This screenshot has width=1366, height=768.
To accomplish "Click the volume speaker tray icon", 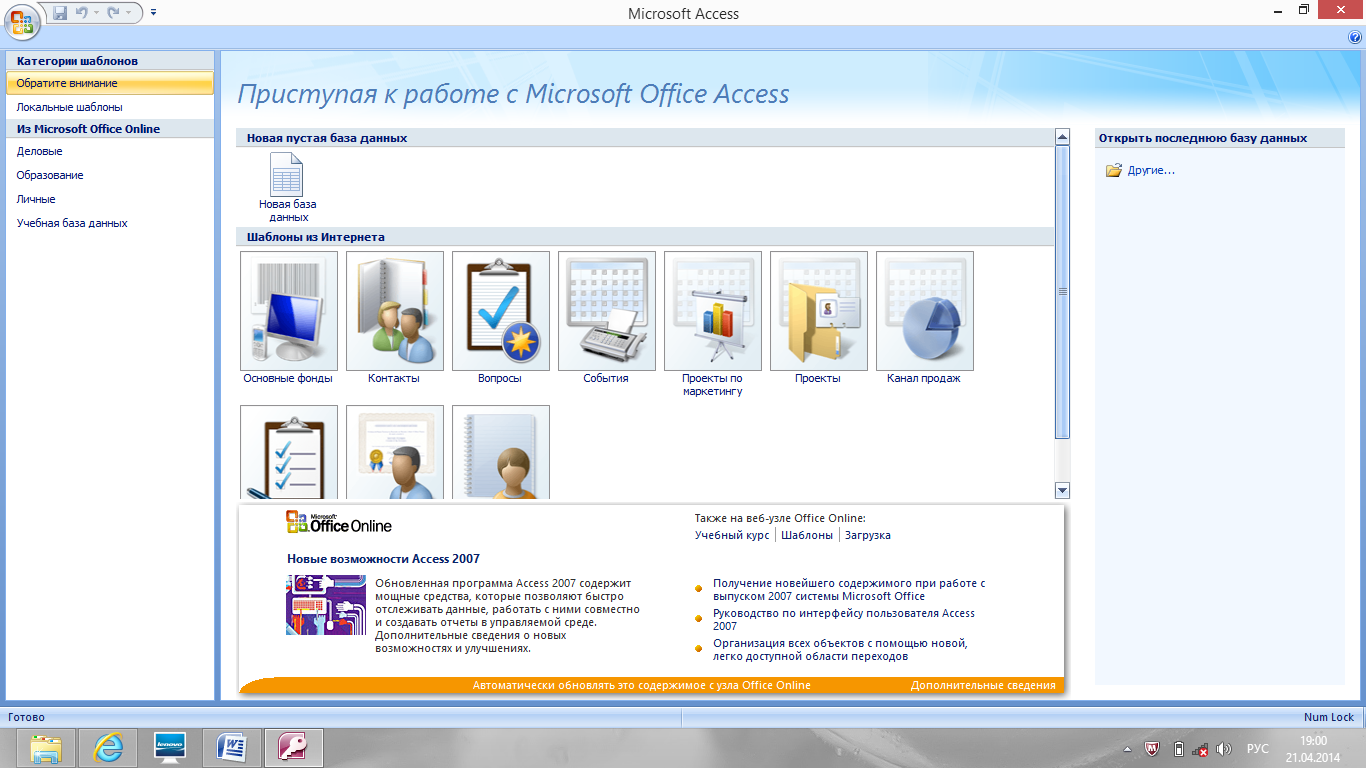I will tap(1224, 749).
